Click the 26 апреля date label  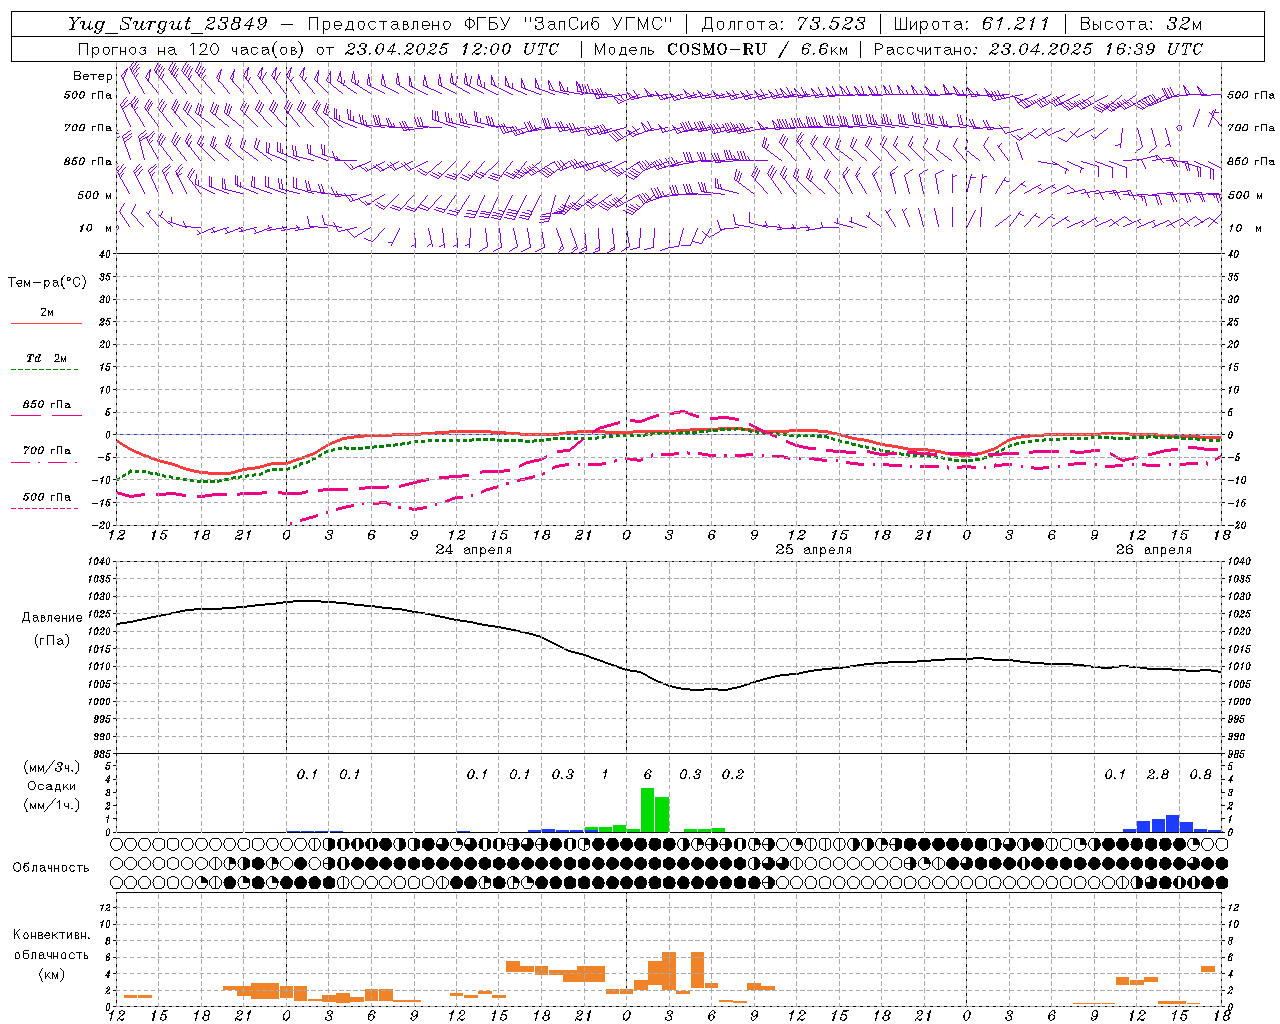tap(1154, 550)
